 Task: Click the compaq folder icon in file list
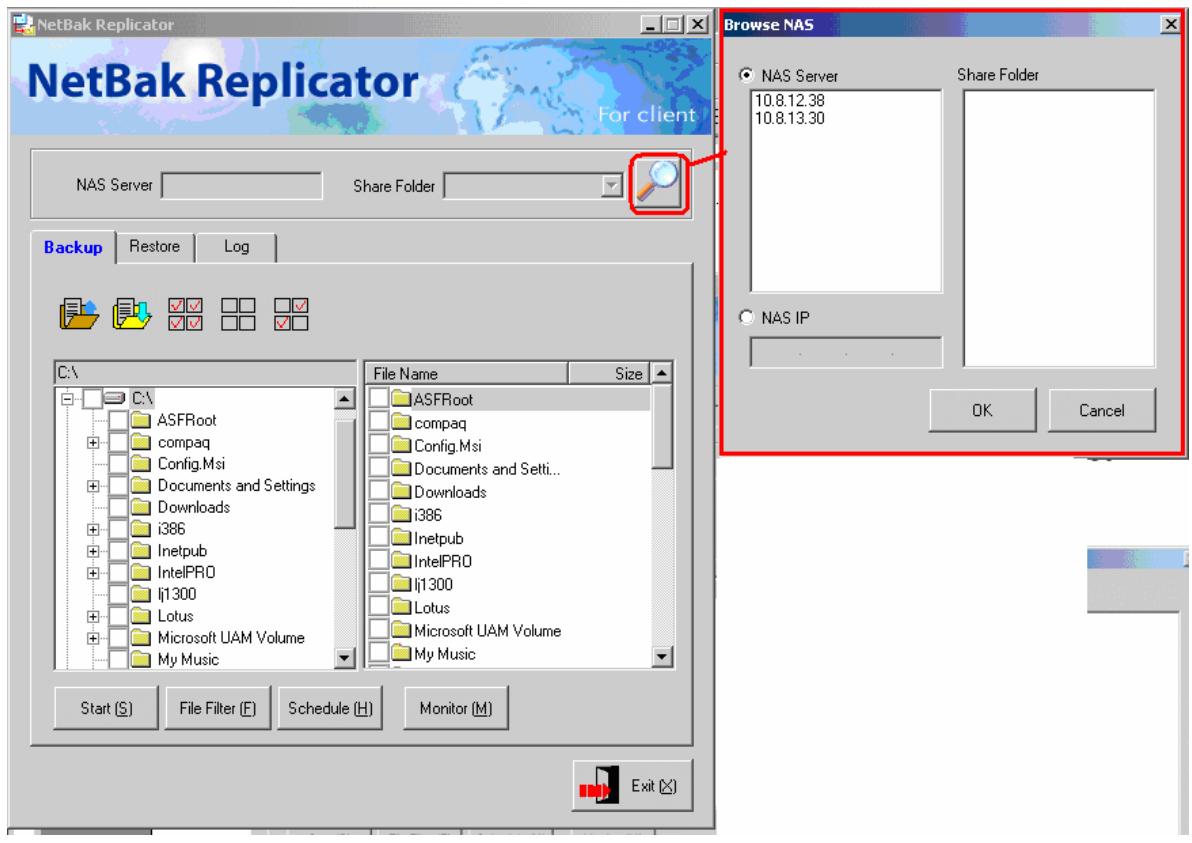click(401, 422)
